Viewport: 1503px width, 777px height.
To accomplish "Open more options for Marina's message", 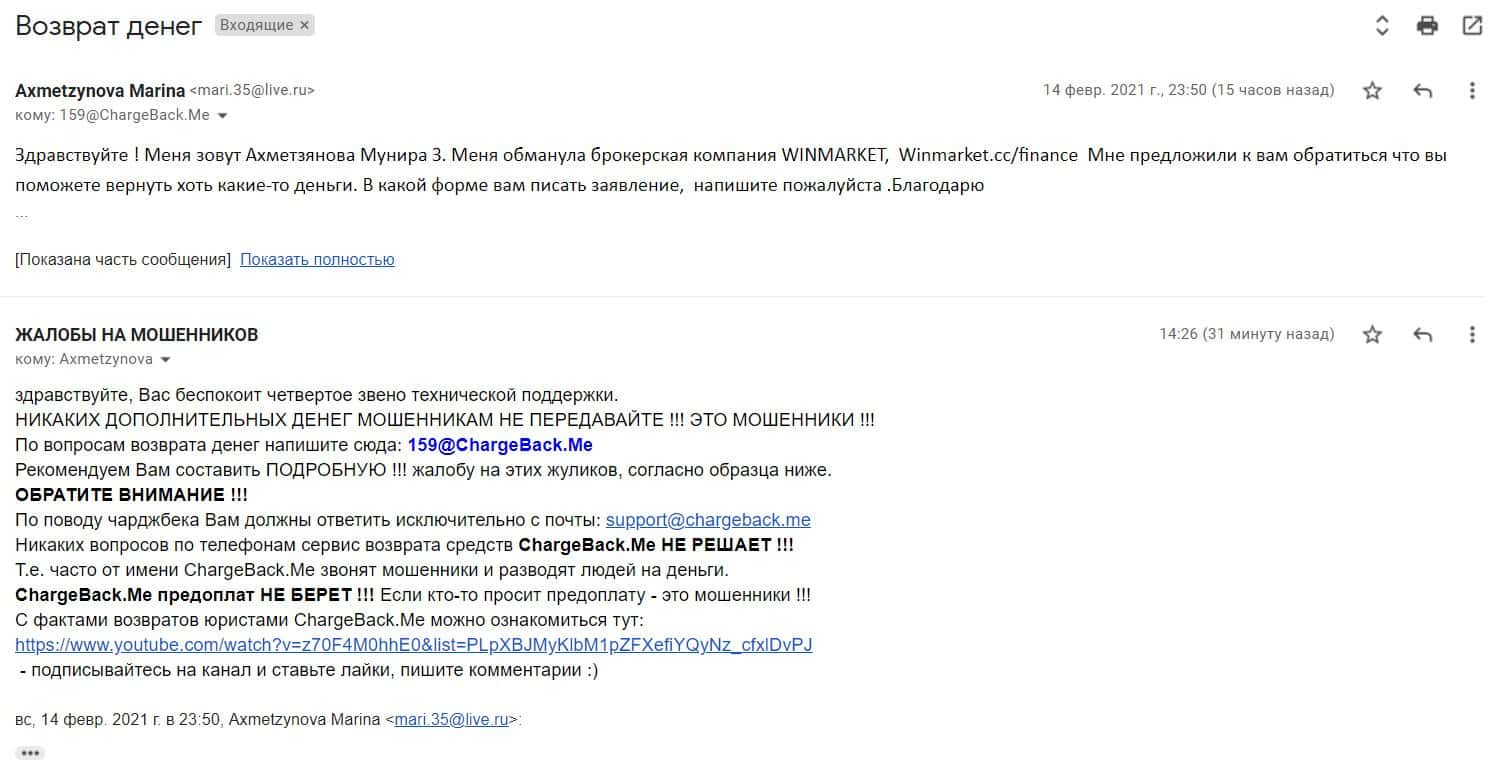I will pyautogui.click(x=1472, y=91).
